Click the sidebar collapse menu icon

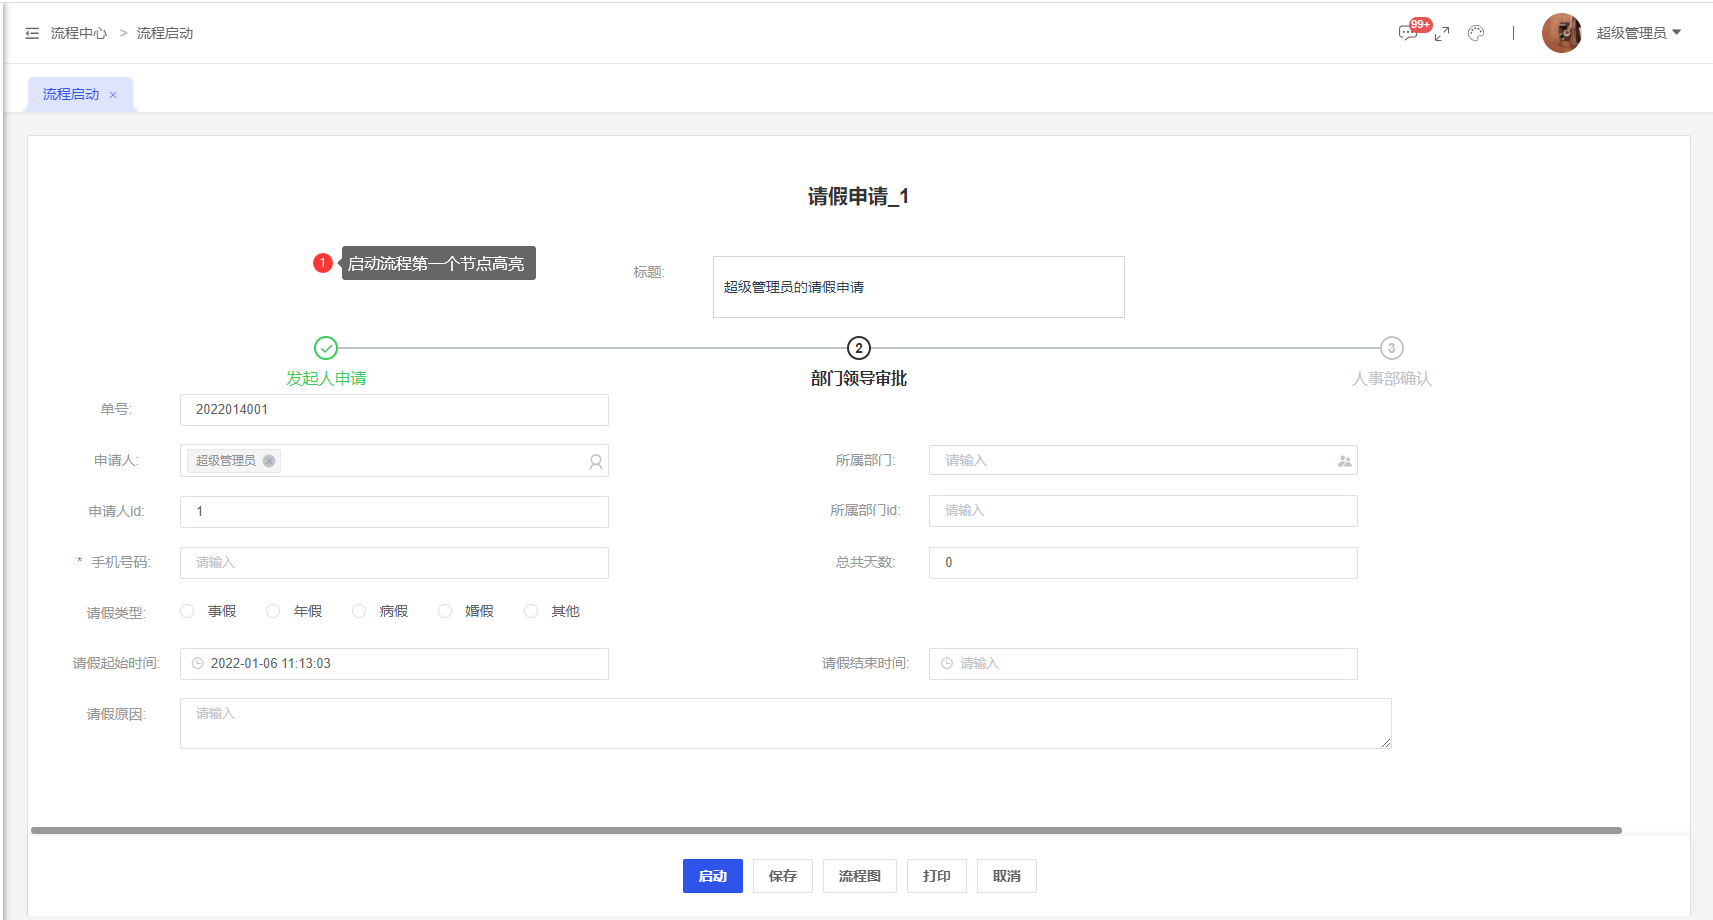click(32, 33)
